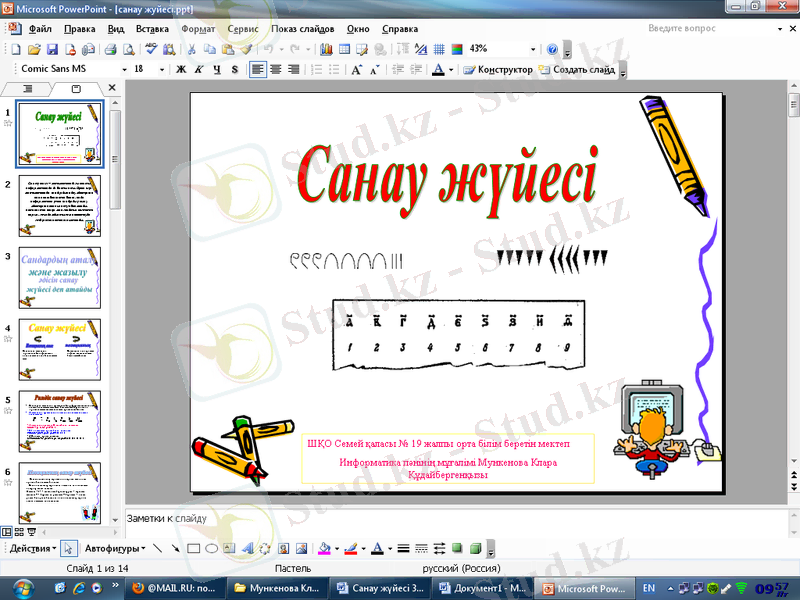800x600 pixels.
Task: Select the Oval drawing tool
Action: click(x=212, y=548)
